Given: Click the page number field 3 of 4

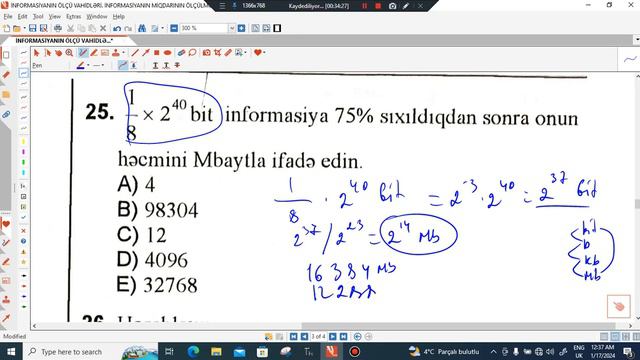Looking at the screenshot, I should pyautogui.click(x=318, y=336).
